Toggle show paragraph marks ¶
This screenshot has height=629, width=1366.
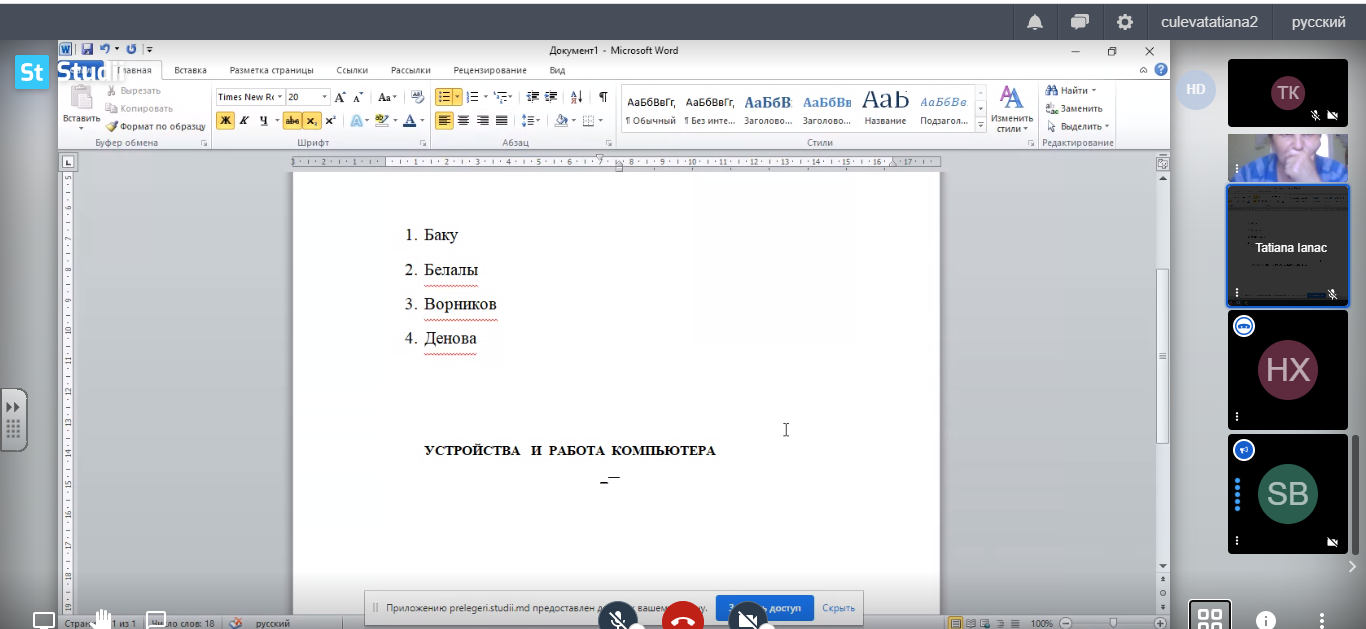(x=603, y=97)
